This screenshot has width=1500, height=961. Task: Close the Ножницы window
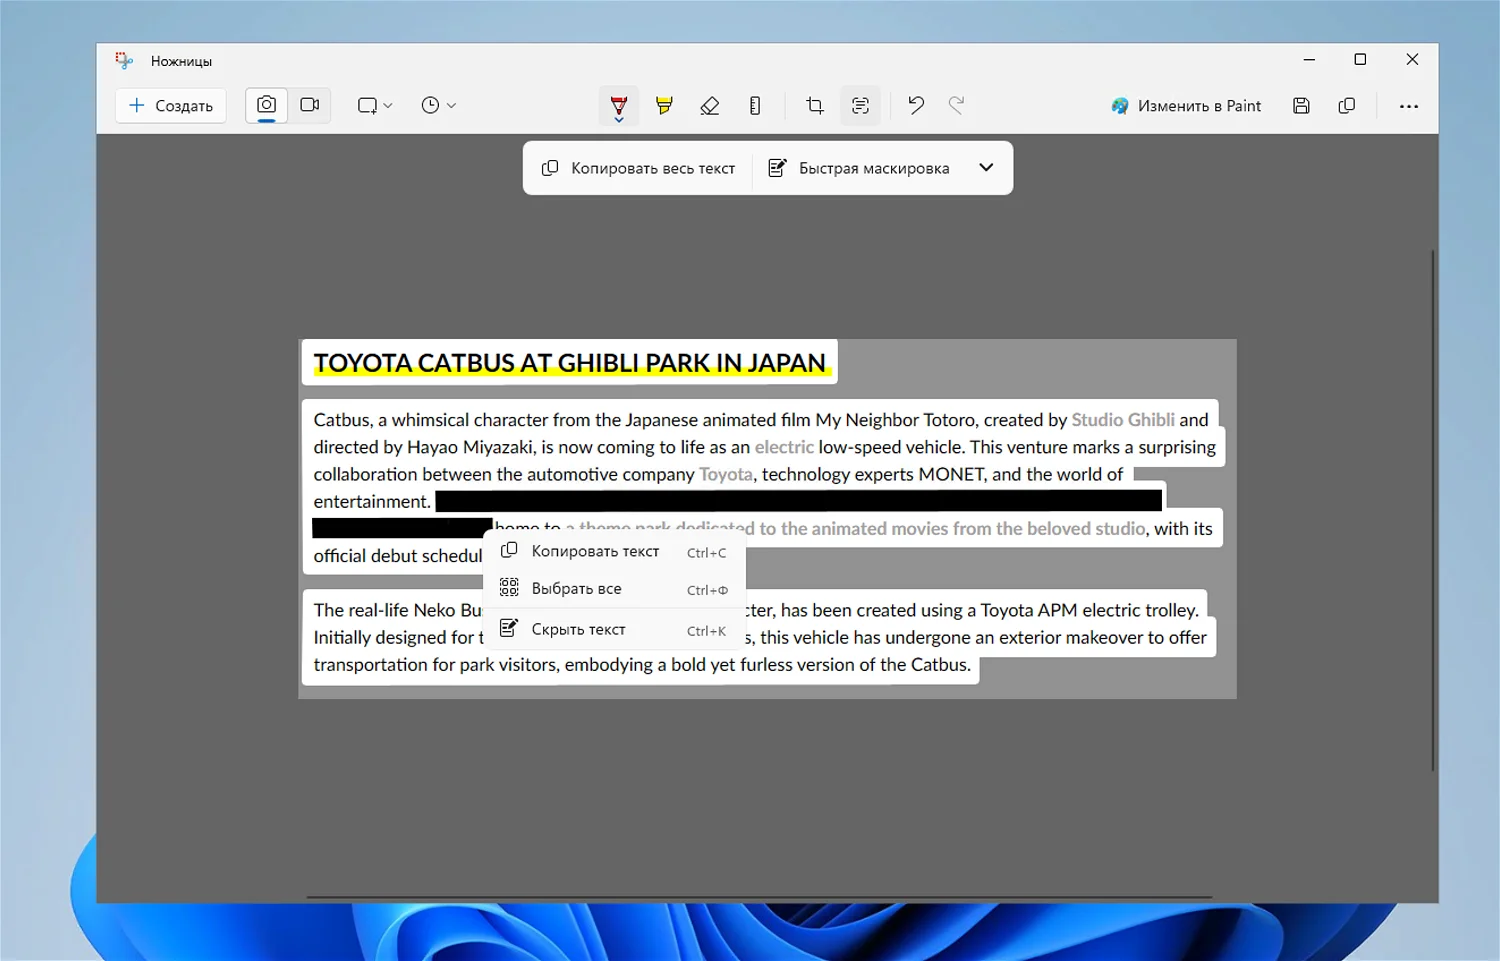click(x=1412, y=60)
